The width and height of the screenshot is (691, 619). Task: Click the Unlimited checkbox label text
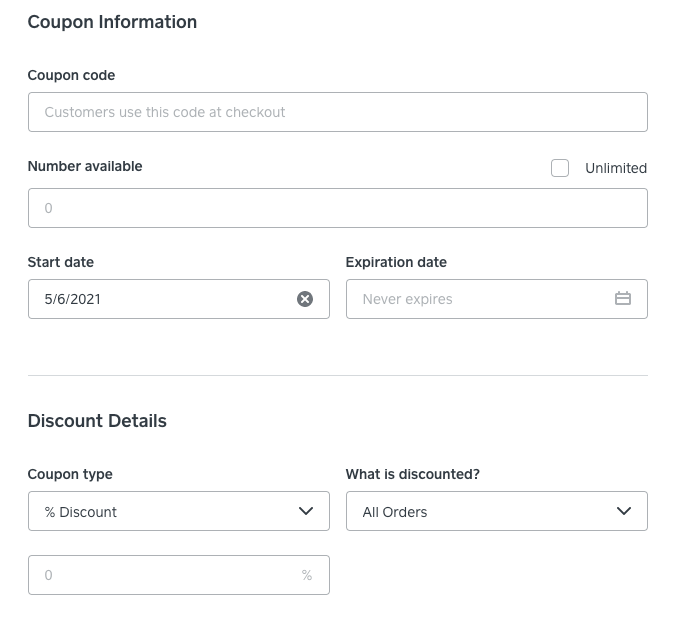tap(615, 168)
